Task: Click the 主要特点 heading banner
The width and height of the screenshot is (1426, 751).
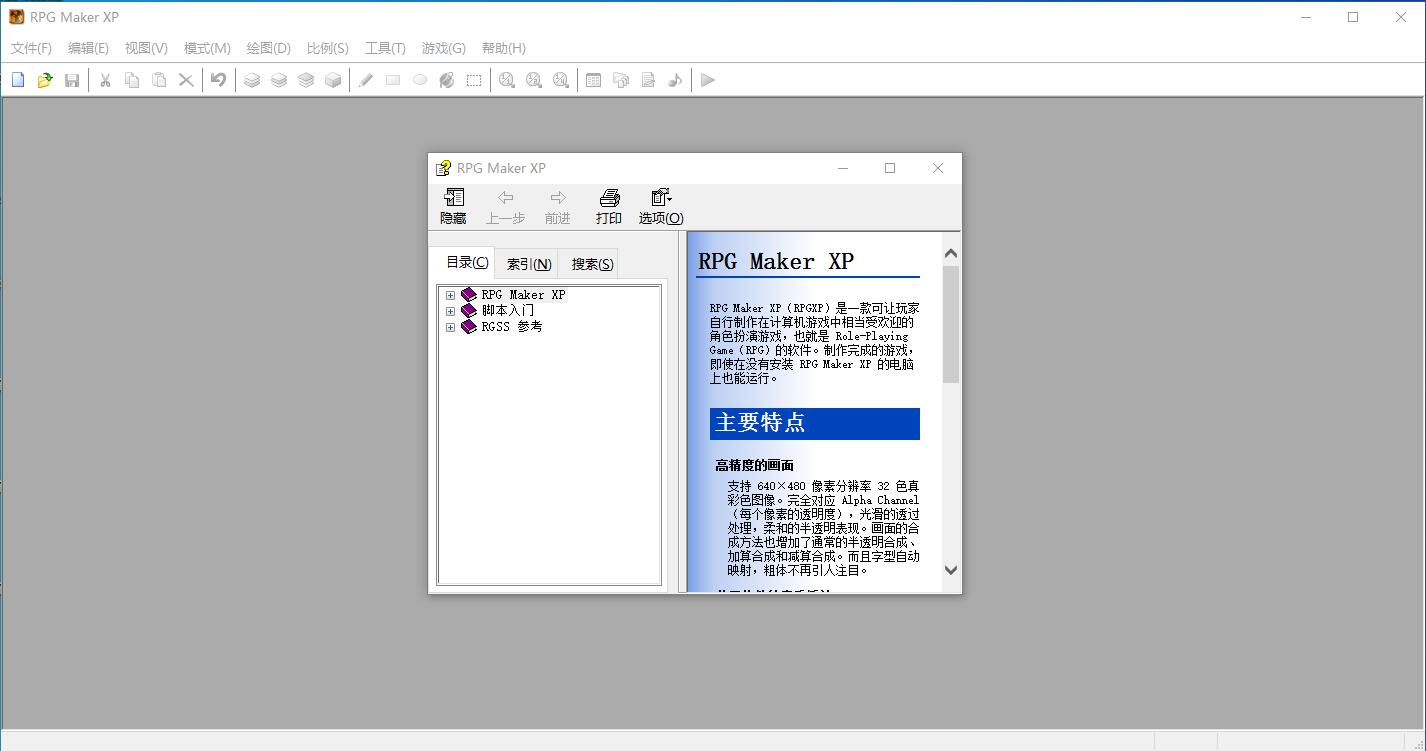Action: 815,423
